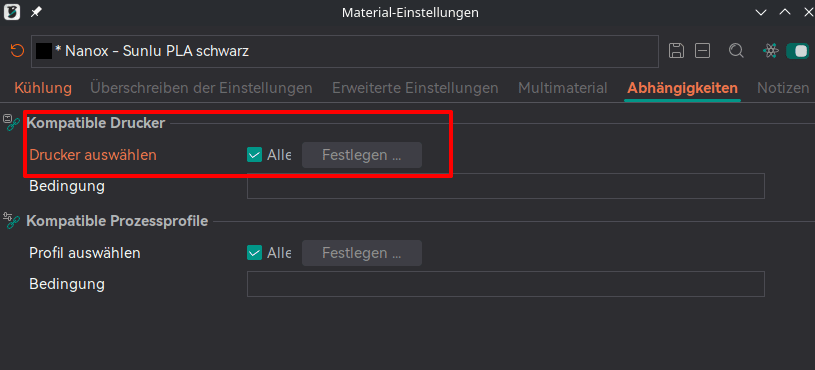The image size is (815, 370).
Task: Click the reset-to-defaults orange arrow icon
Action: 17,50
